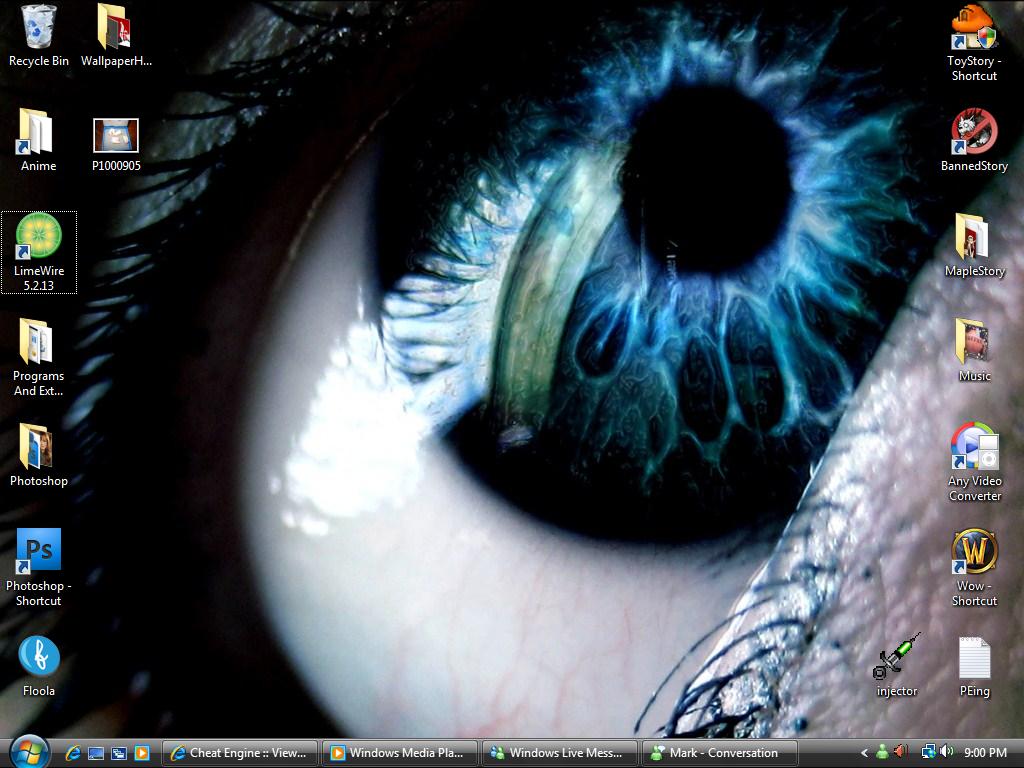
Task: Select the PEing text file icon
Action: (974, 658)
